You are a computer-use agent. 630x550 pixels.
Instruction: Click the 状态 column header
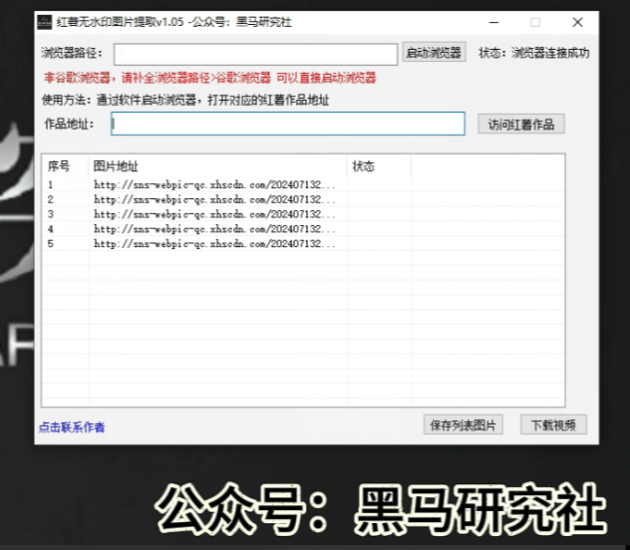379,166
